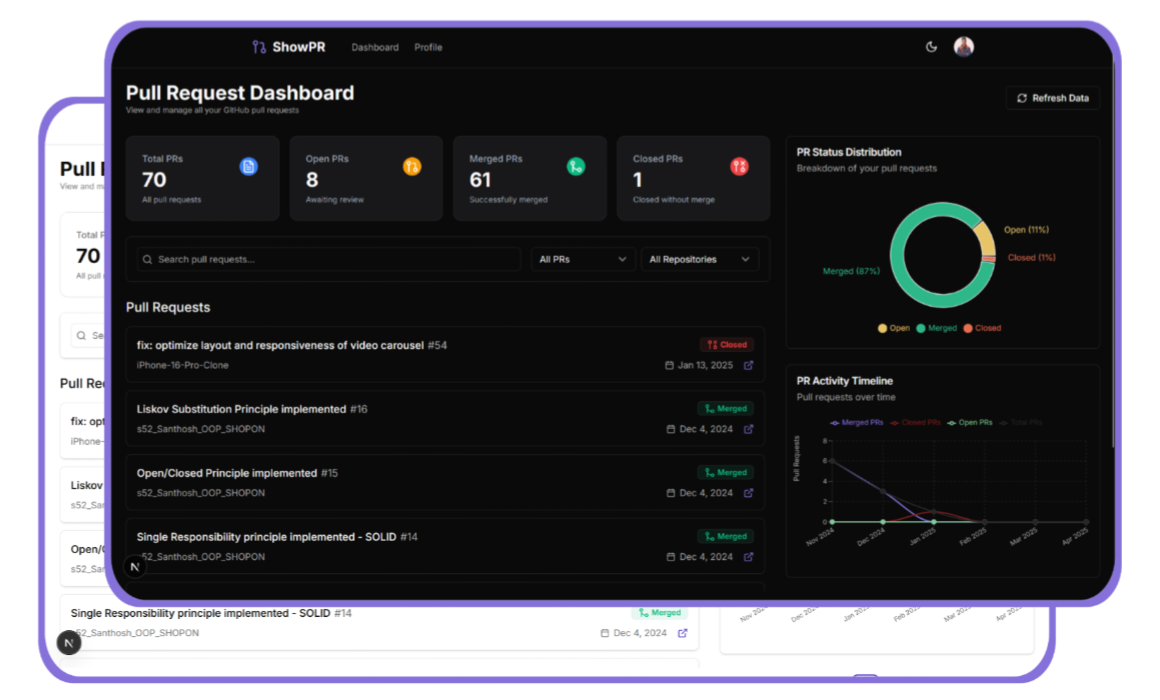The width and height of the screenshot is (1160, 700).
Task: Click the calendar icon on Liskov PR #16 row
Action: [x=671, y=428]
